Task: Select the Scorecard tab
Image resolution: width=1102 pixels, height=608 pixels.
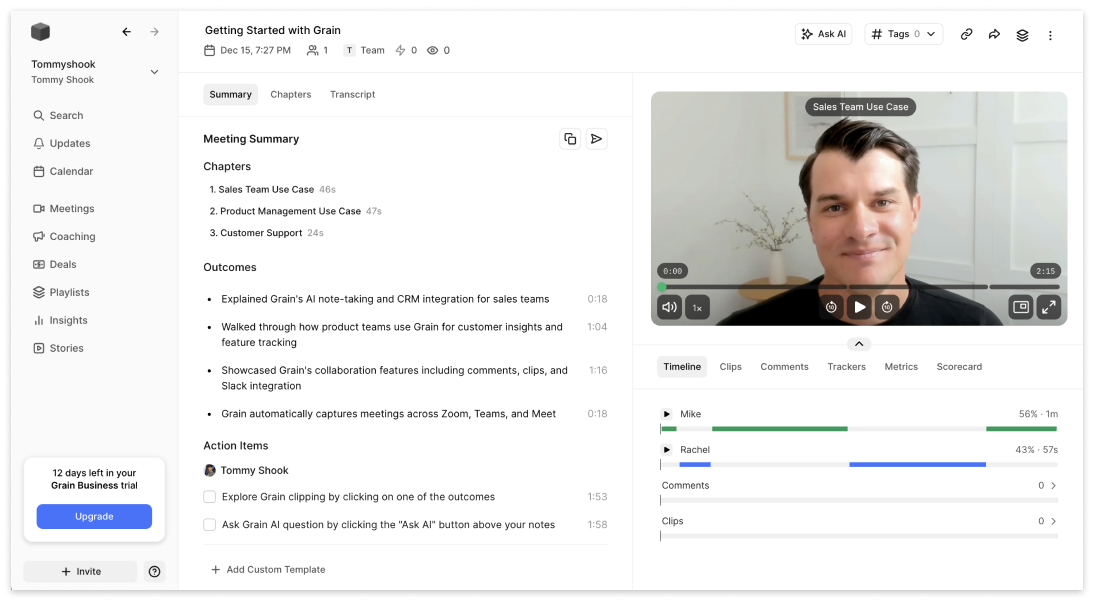Action: (959, 367)
